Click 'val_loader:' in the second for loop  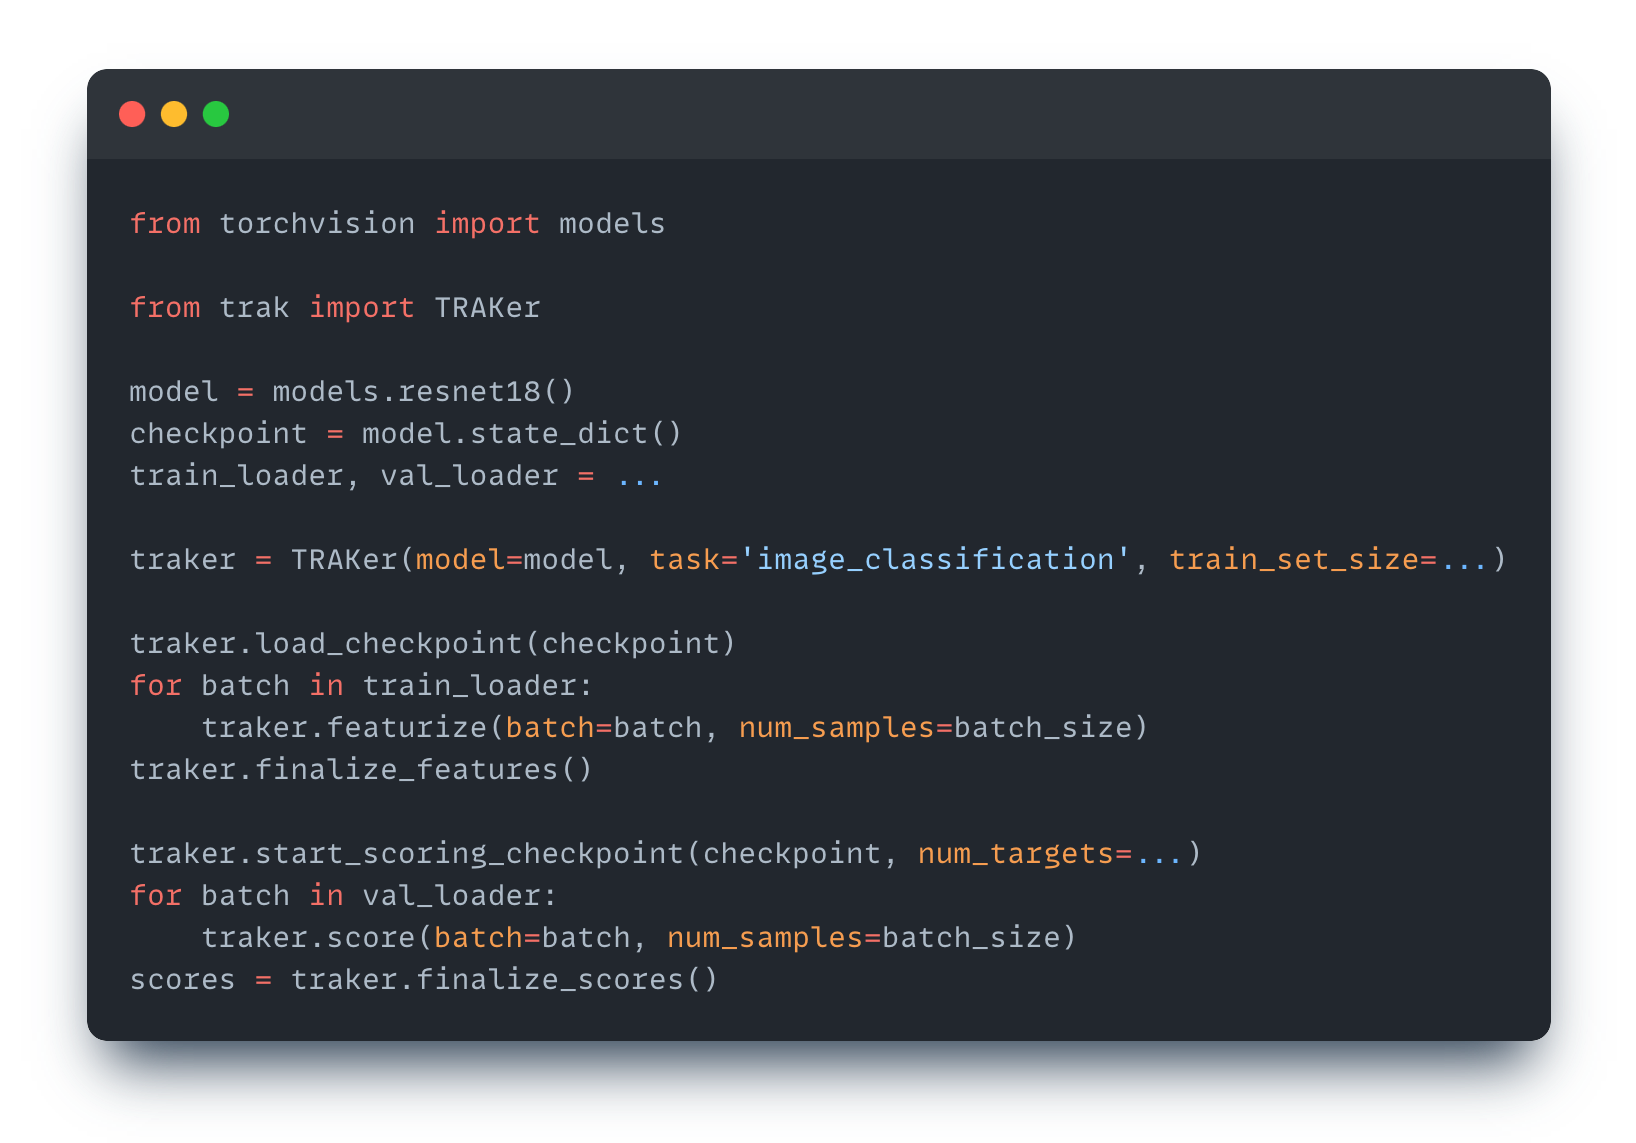(459, 895)
